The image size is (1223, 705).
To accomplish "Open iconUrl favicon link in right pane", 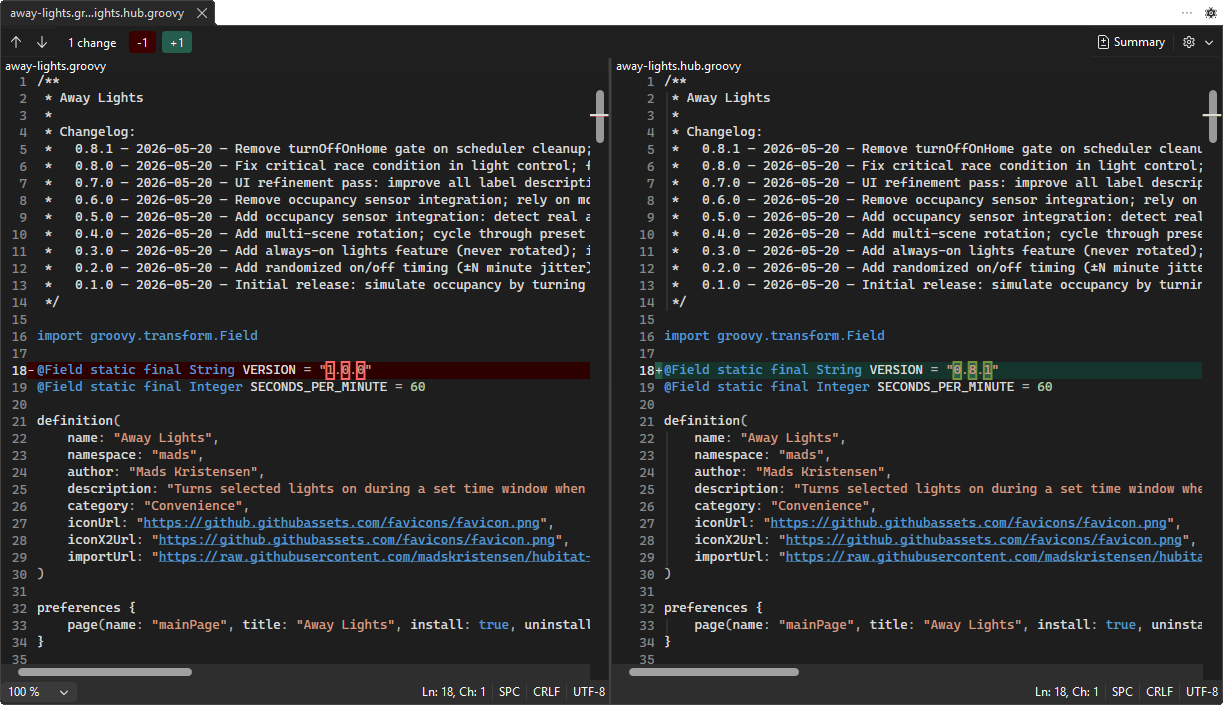I will coord(968,523).
